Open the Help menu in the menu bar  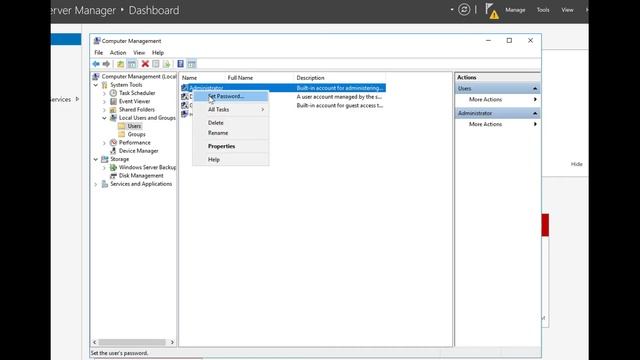[x=158, y=53]
